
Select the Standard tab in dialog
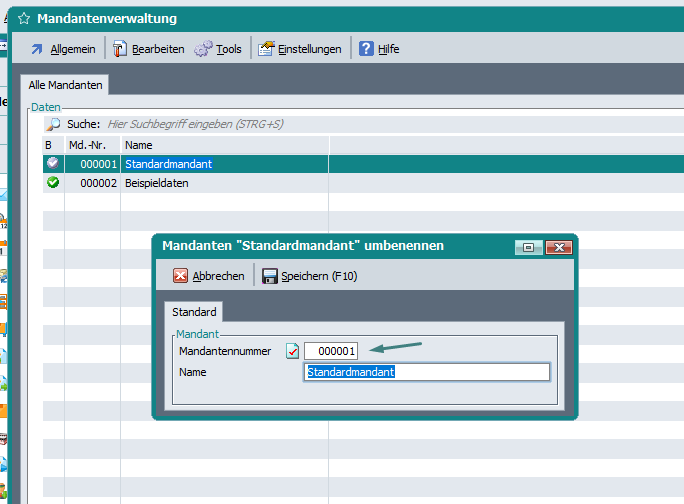pos(196,313)
